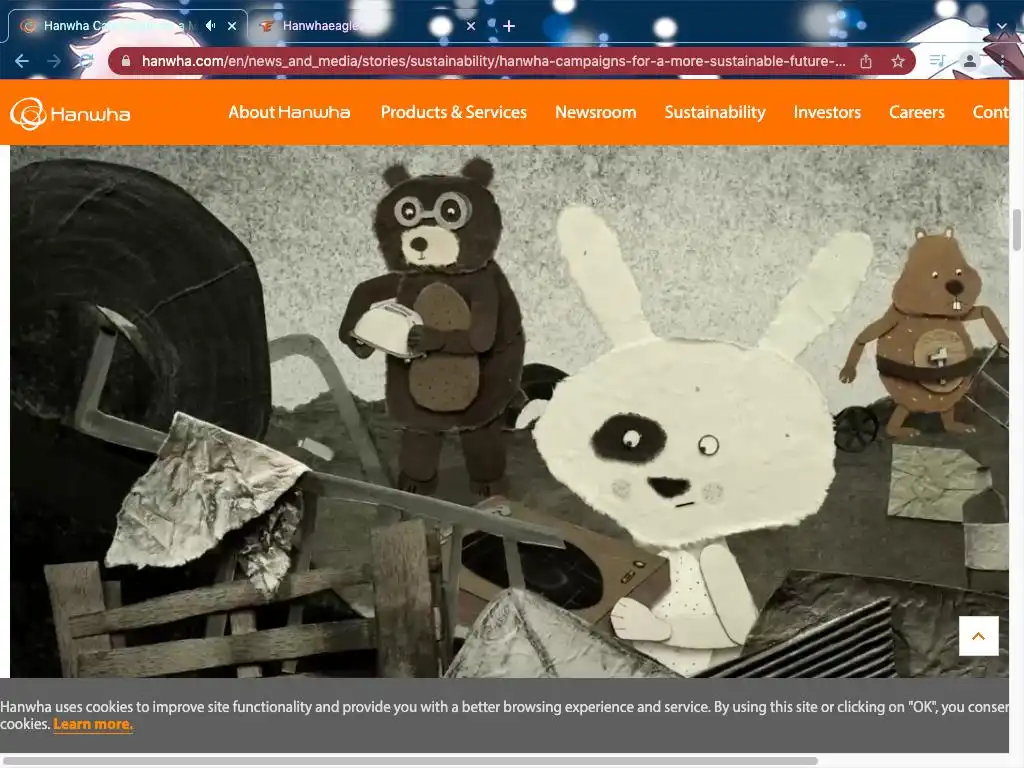Screen dimensions: 1024x768
Task: Open the media control playlist icon
Action: (937, 61)
